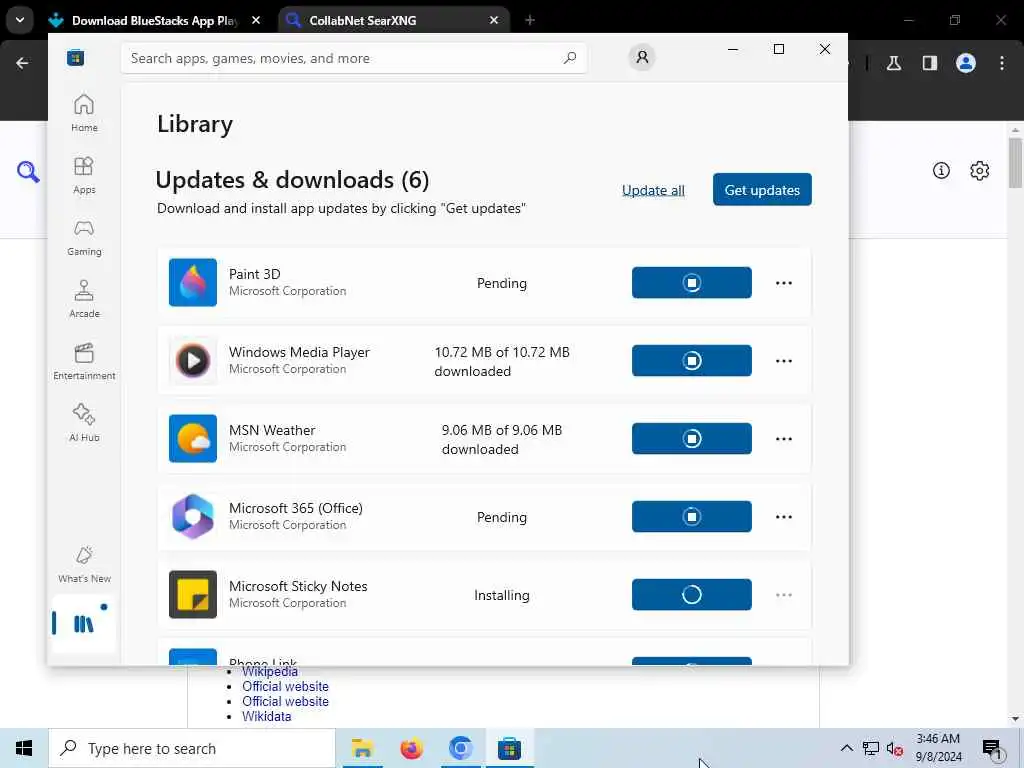Viewport: 1024px width, 768px height.
Task: Click the MSN Weather app icon
Action: [193, 438]
